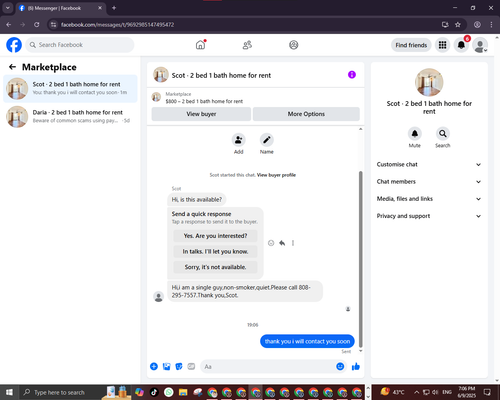Go to Home feed icon
Screen dimensions: 500x400
pos(200,45)
